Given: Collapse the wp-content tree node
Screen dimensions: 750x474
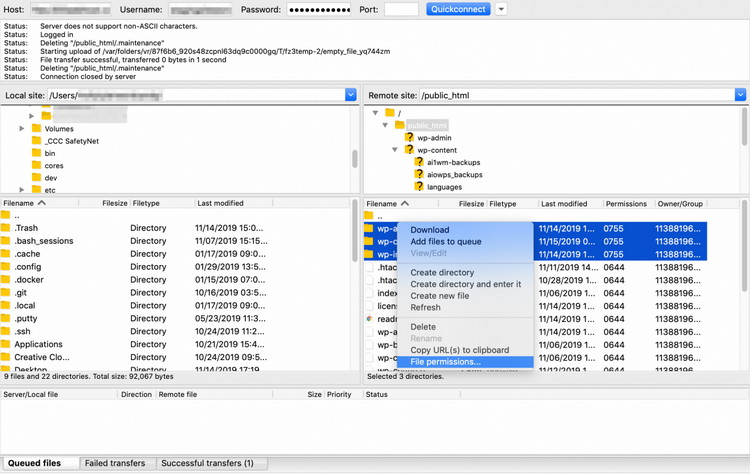Looking at the screenshot, I should pos(395,150).
